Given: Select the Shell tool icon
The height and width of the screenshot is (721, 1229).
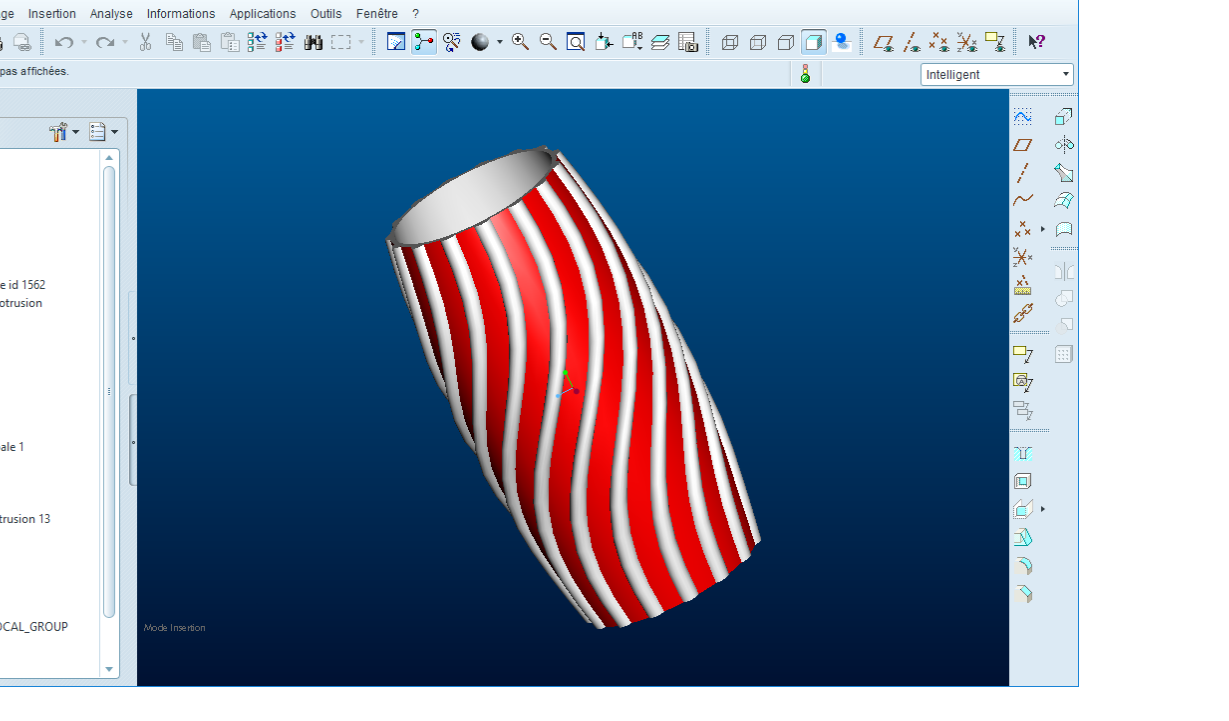Looking at the screenshot, I should pyautogui.click(x=1022, y=481).
